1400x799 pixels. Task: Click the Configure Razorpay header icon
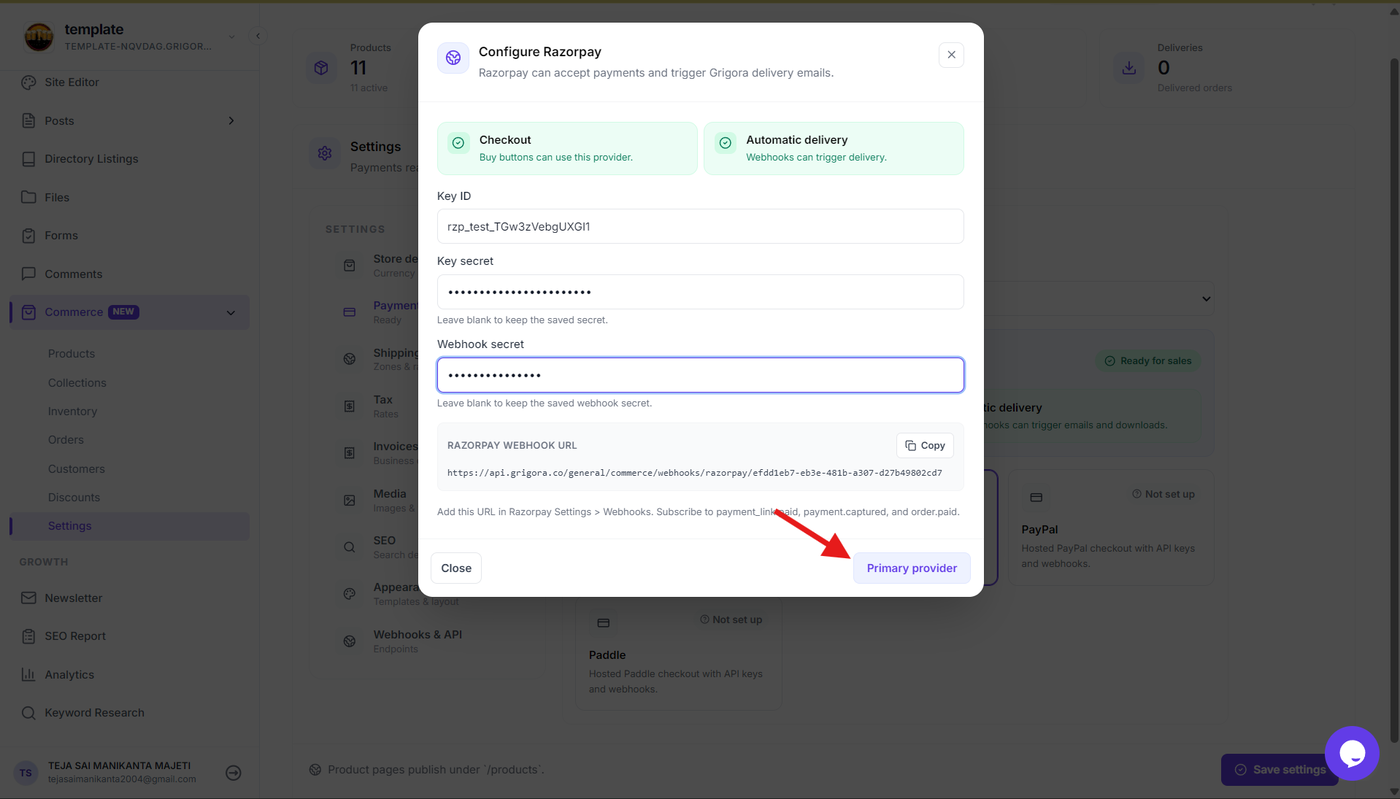click(x=453, y=58)
